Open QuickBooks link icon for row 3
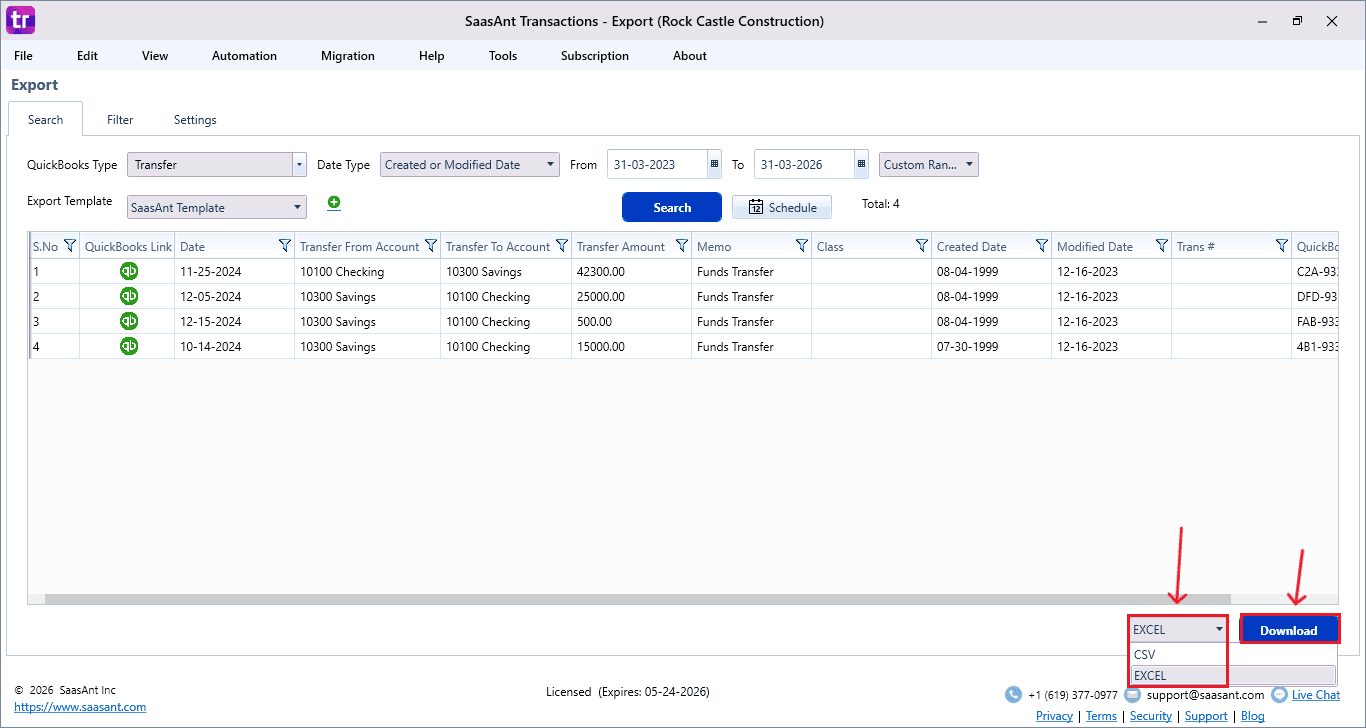The width and height of the screenshot is (1366, 728). [129, 321]
